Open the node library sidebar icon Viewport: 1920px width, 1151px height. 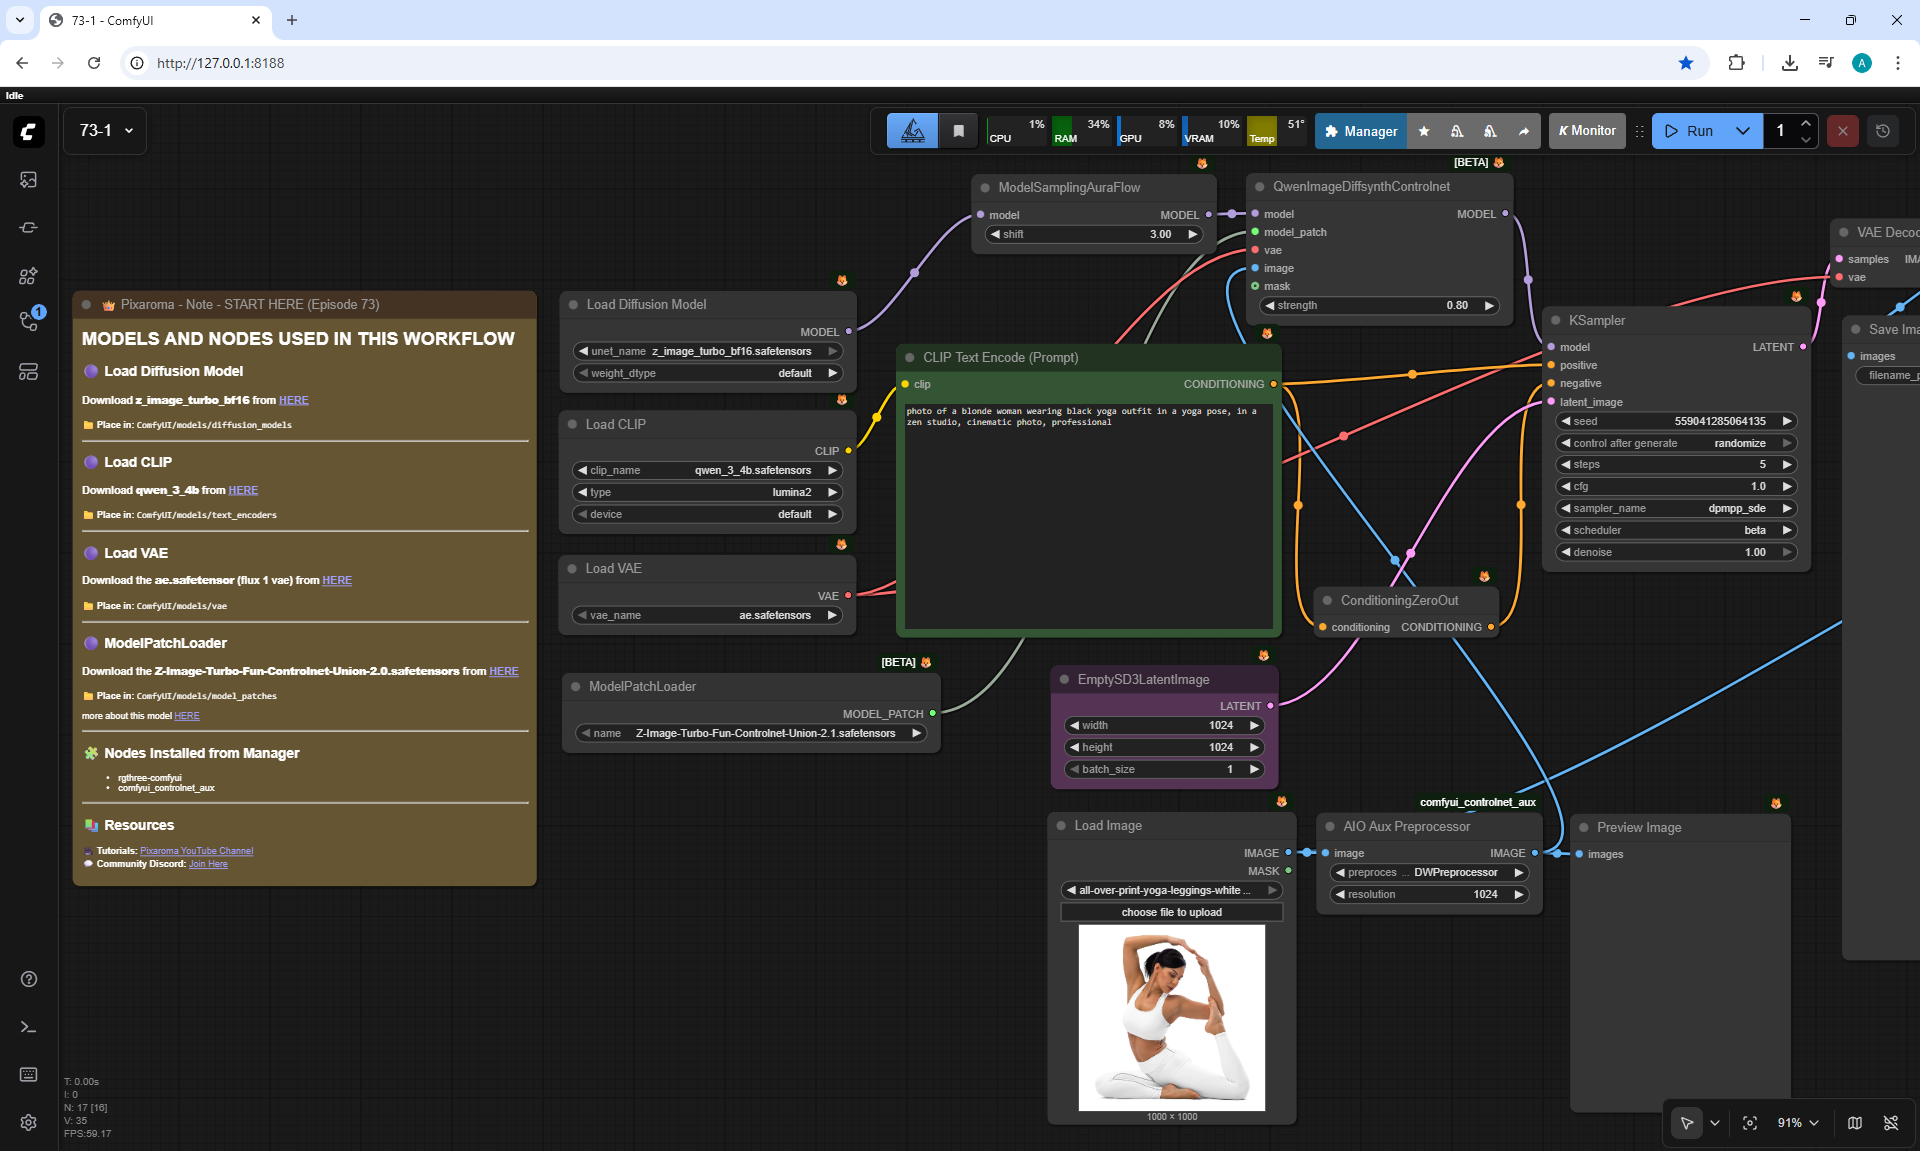[x=28, y=227]
